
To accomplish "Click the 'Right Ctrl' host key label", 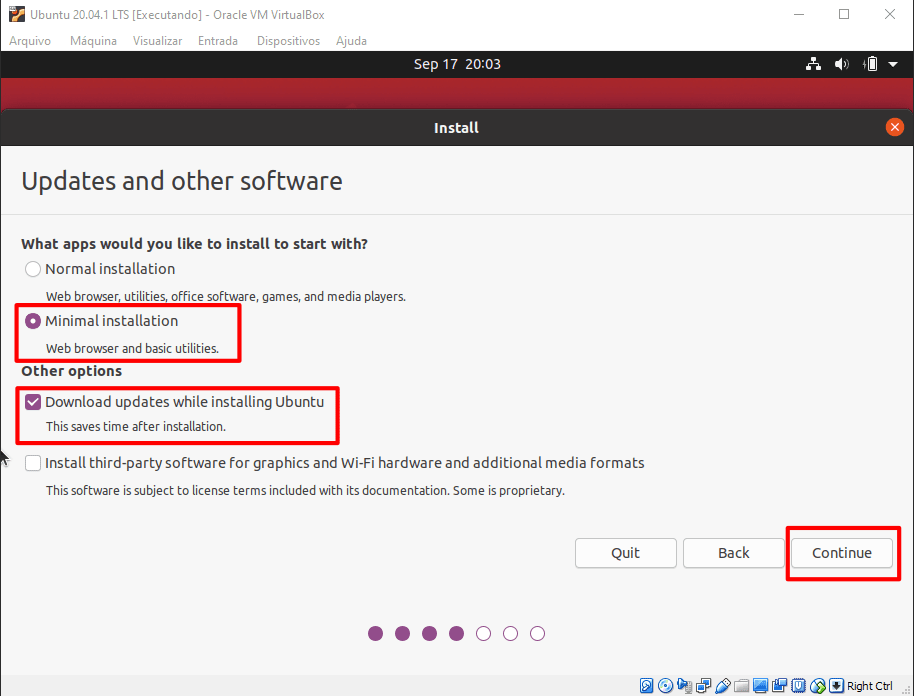I will [x=869, y=686].
